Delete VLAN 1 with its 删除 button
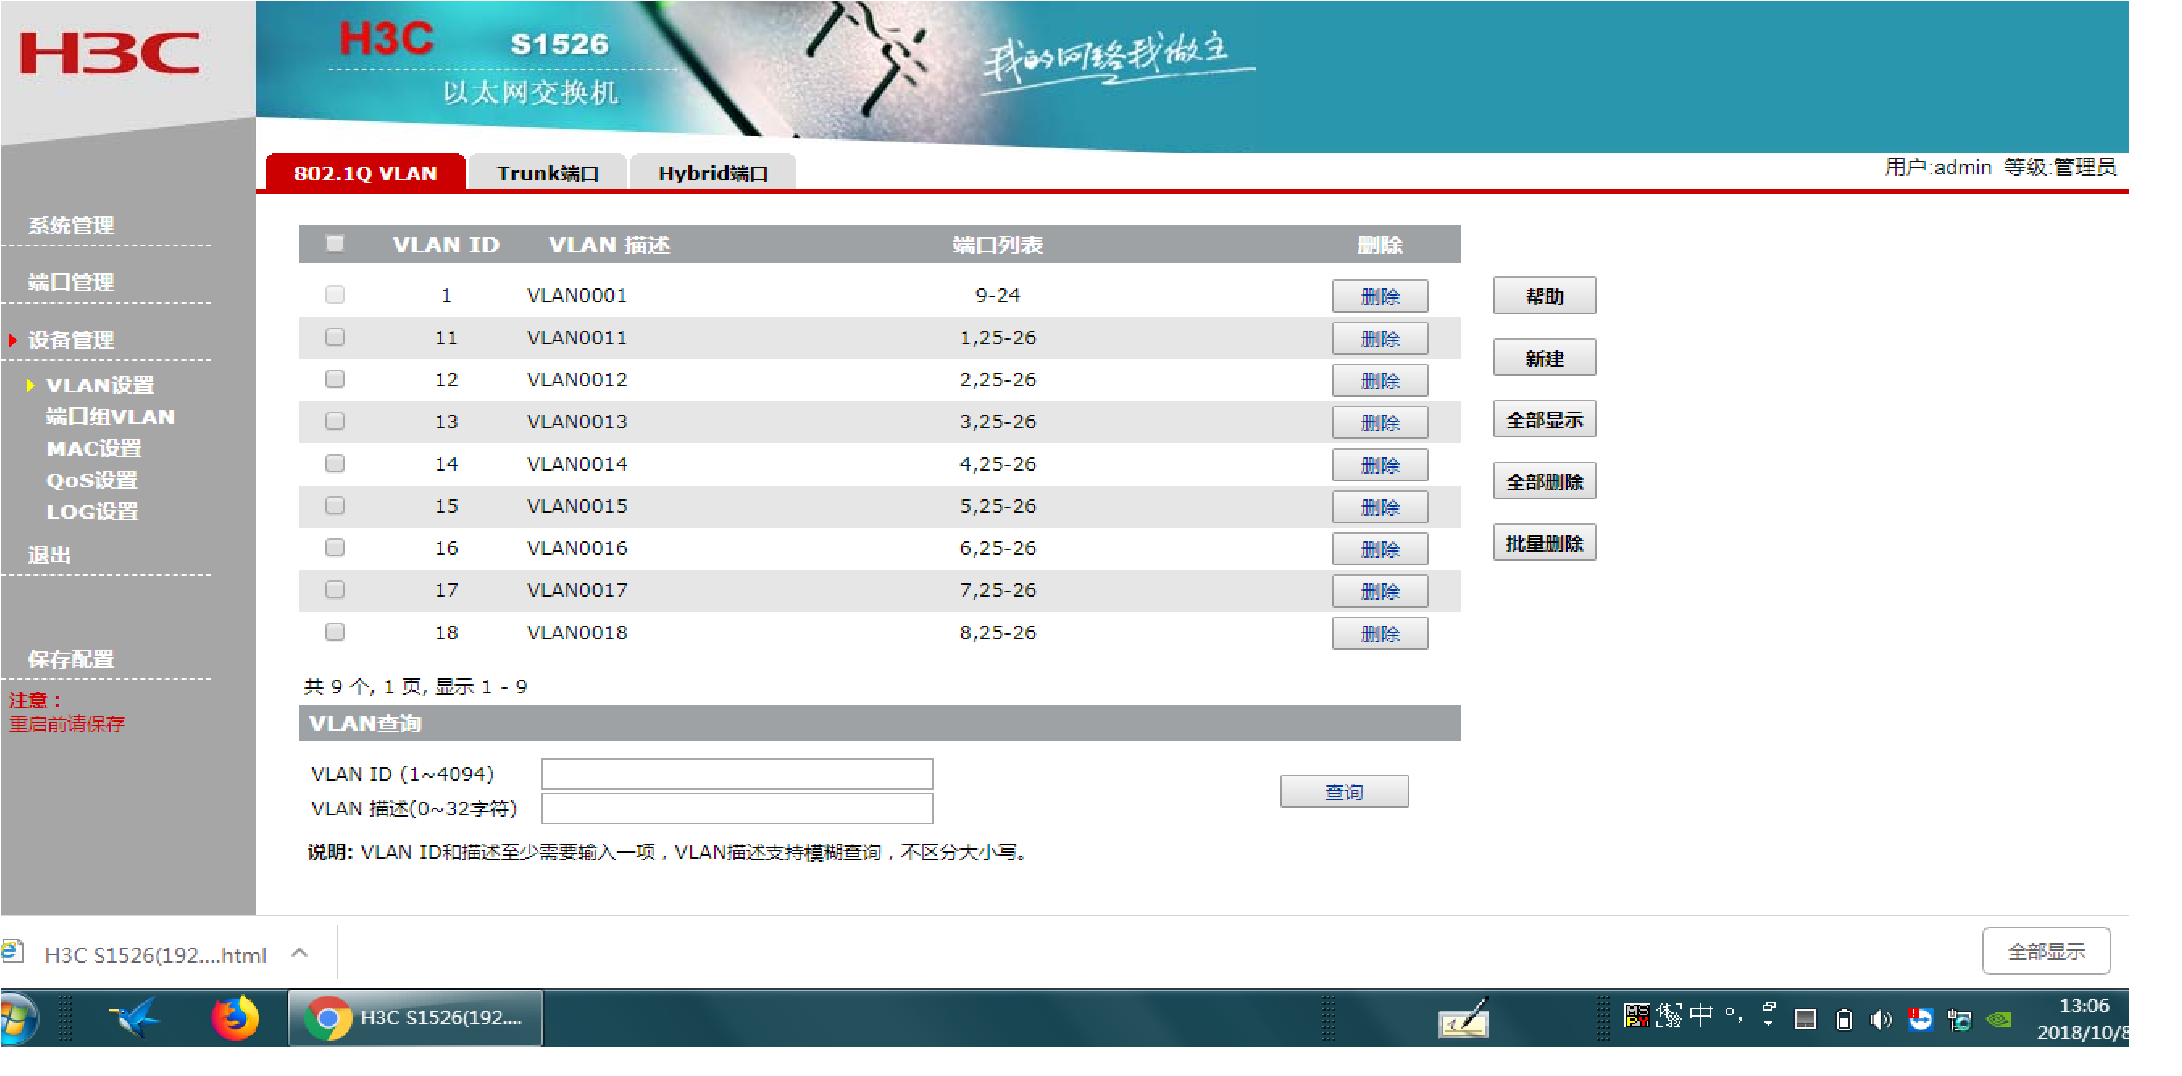 [1380, 296]
